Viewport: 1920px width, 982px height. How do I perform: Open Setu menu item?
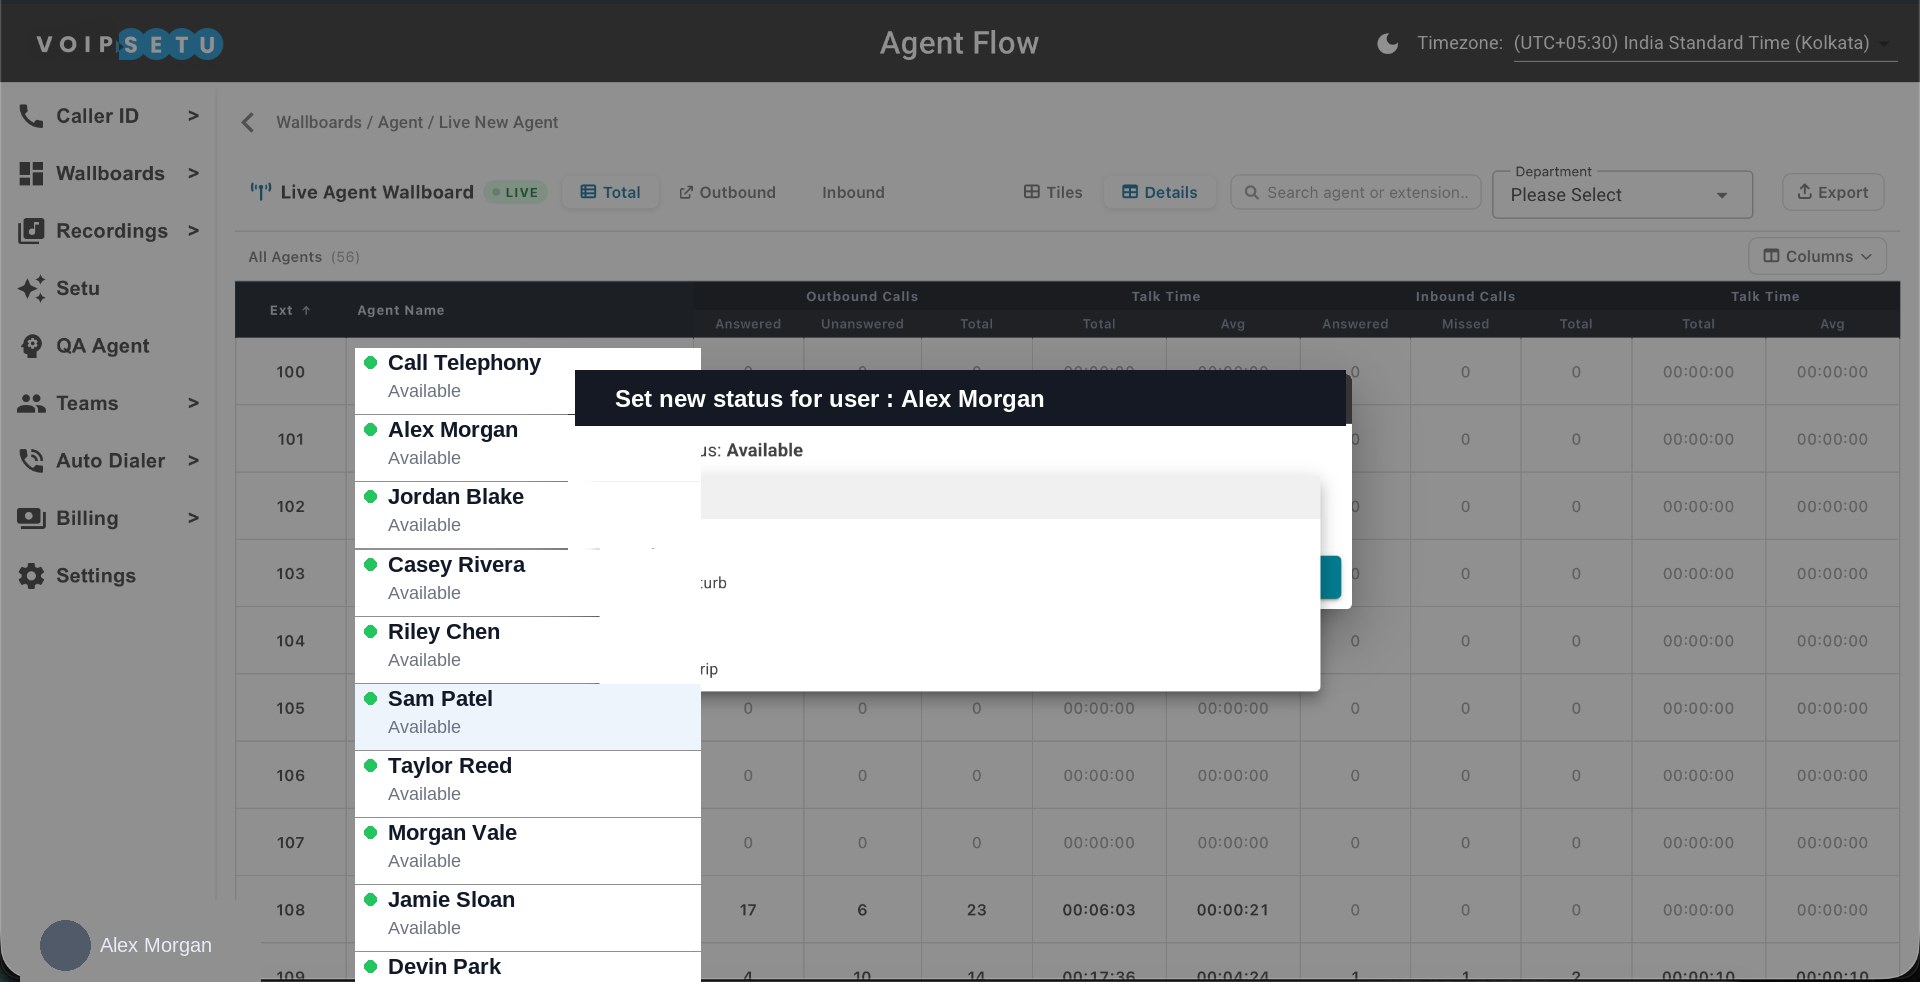pos(78,288)
